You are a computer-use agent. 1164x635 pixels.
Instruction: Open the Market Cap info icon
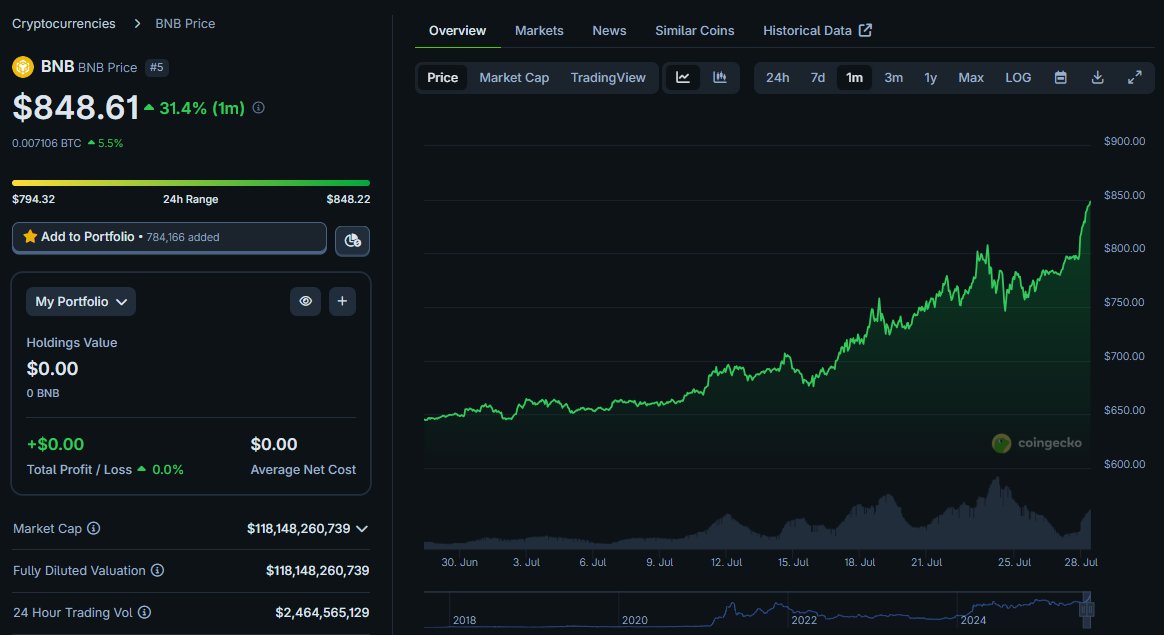[94, 528]
